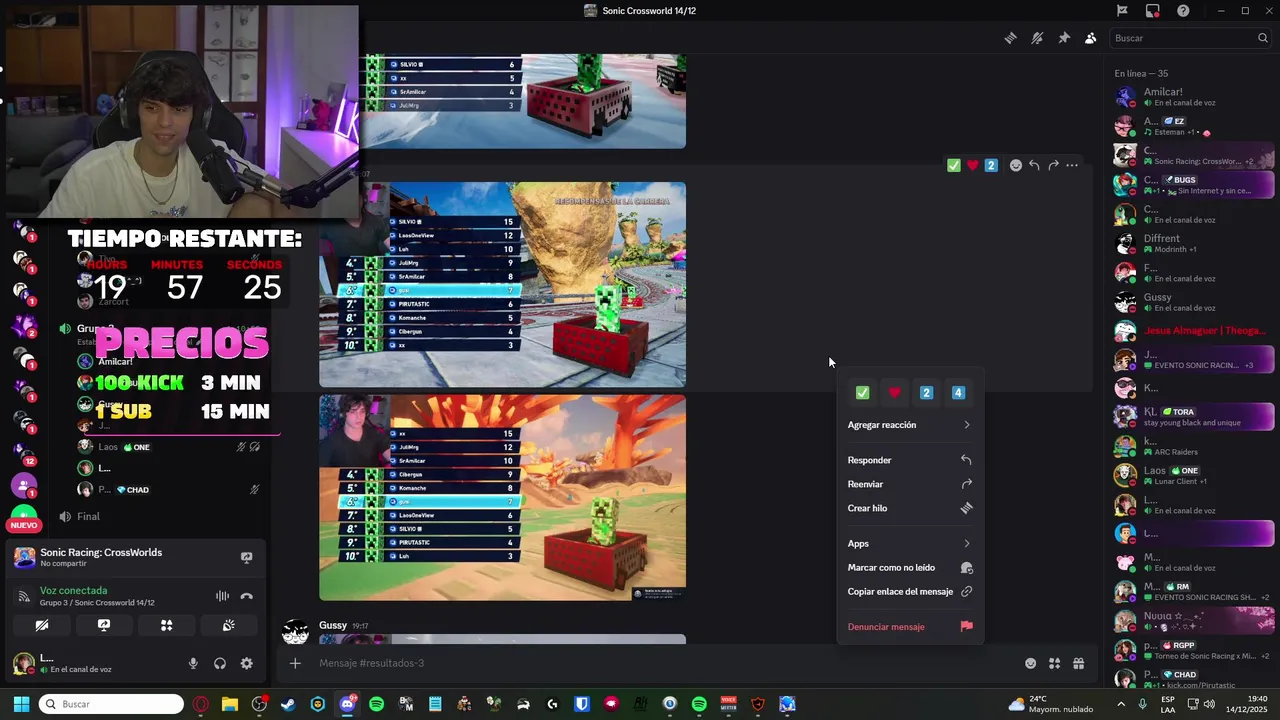Pick the number 4 emoji in context menu
This screenshot has width=1280, height=720.
(x=958, y=393)
